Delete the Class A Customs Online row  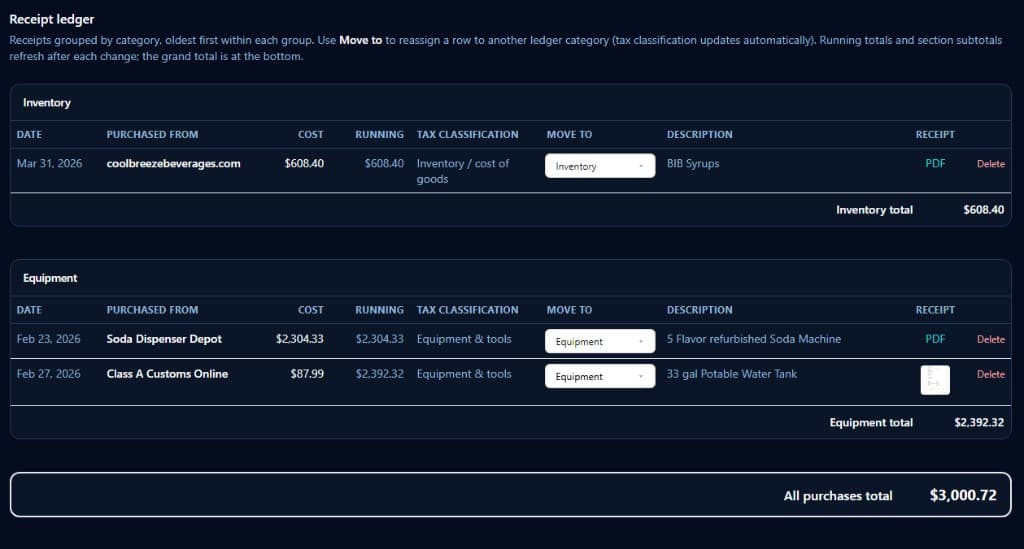click(990, 375)
